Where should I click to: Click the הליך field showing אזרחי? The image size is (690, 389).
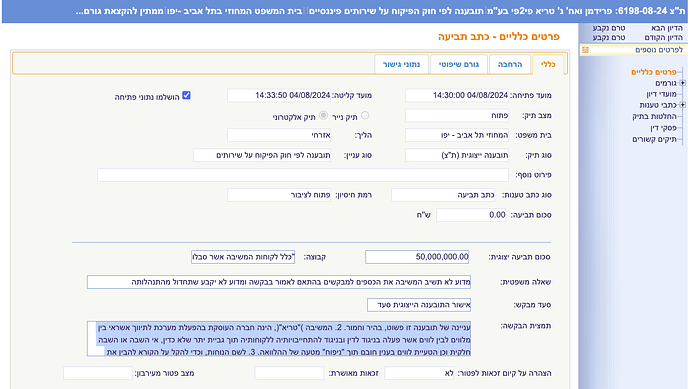pyautogui.click(x=279, y=135)
